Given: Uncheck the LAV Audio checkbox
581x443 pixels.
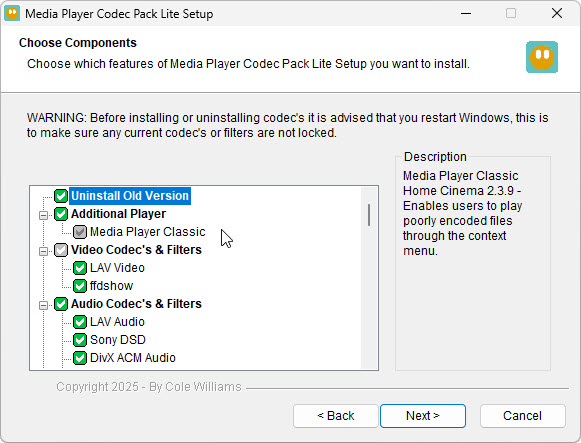Looking at the screenshot, I should coord(80,322).
